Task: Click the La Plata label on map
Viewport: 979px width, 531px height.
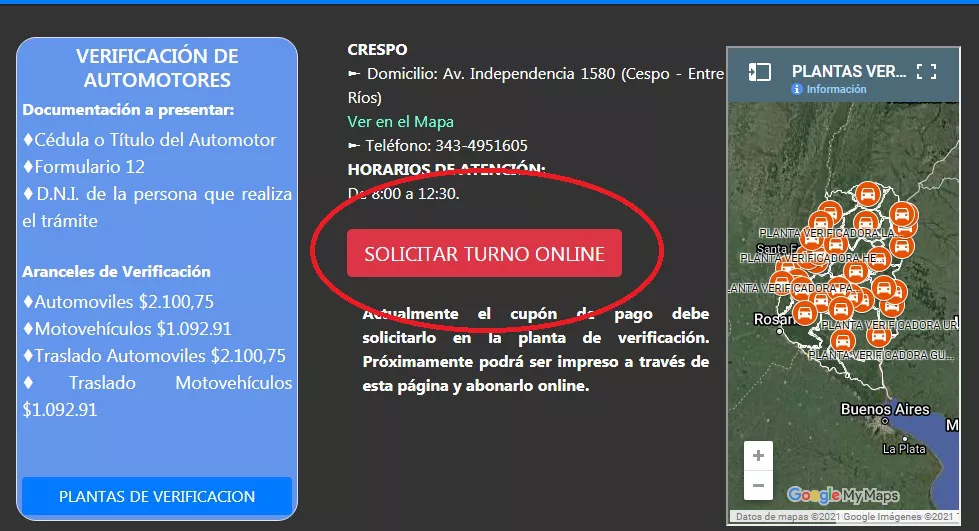Action: pyautogui.click(x=903, y=449)
